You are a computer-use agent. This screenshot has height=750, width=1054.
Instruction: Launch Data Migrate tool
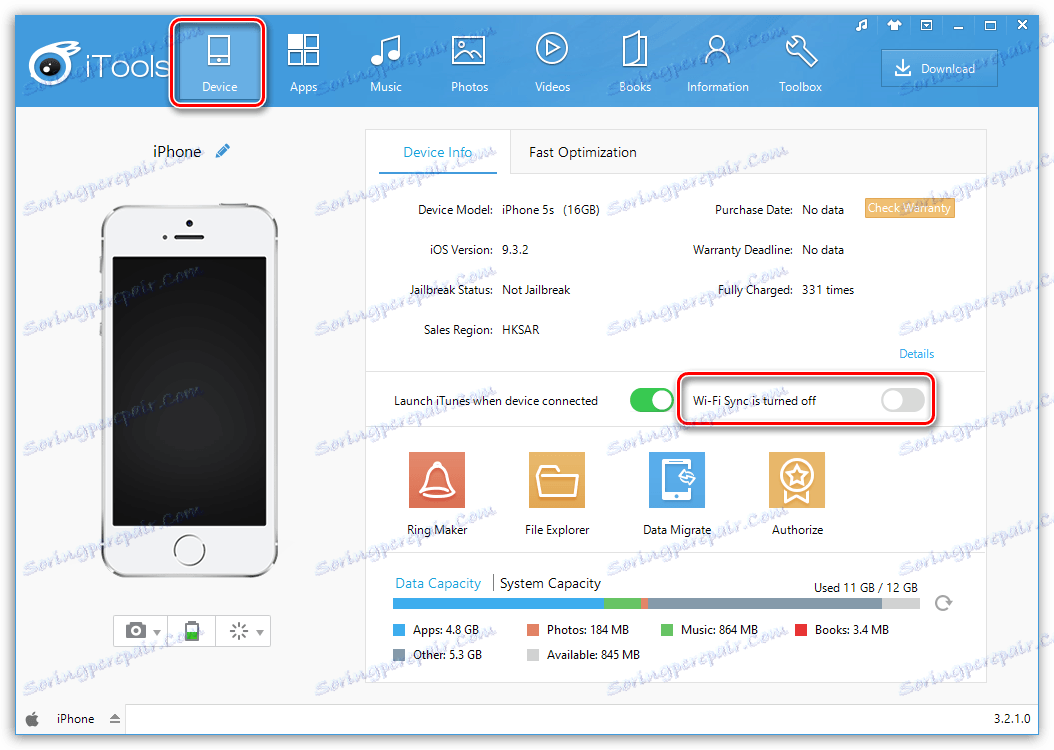pyautogui.click(x=677, y=493)
